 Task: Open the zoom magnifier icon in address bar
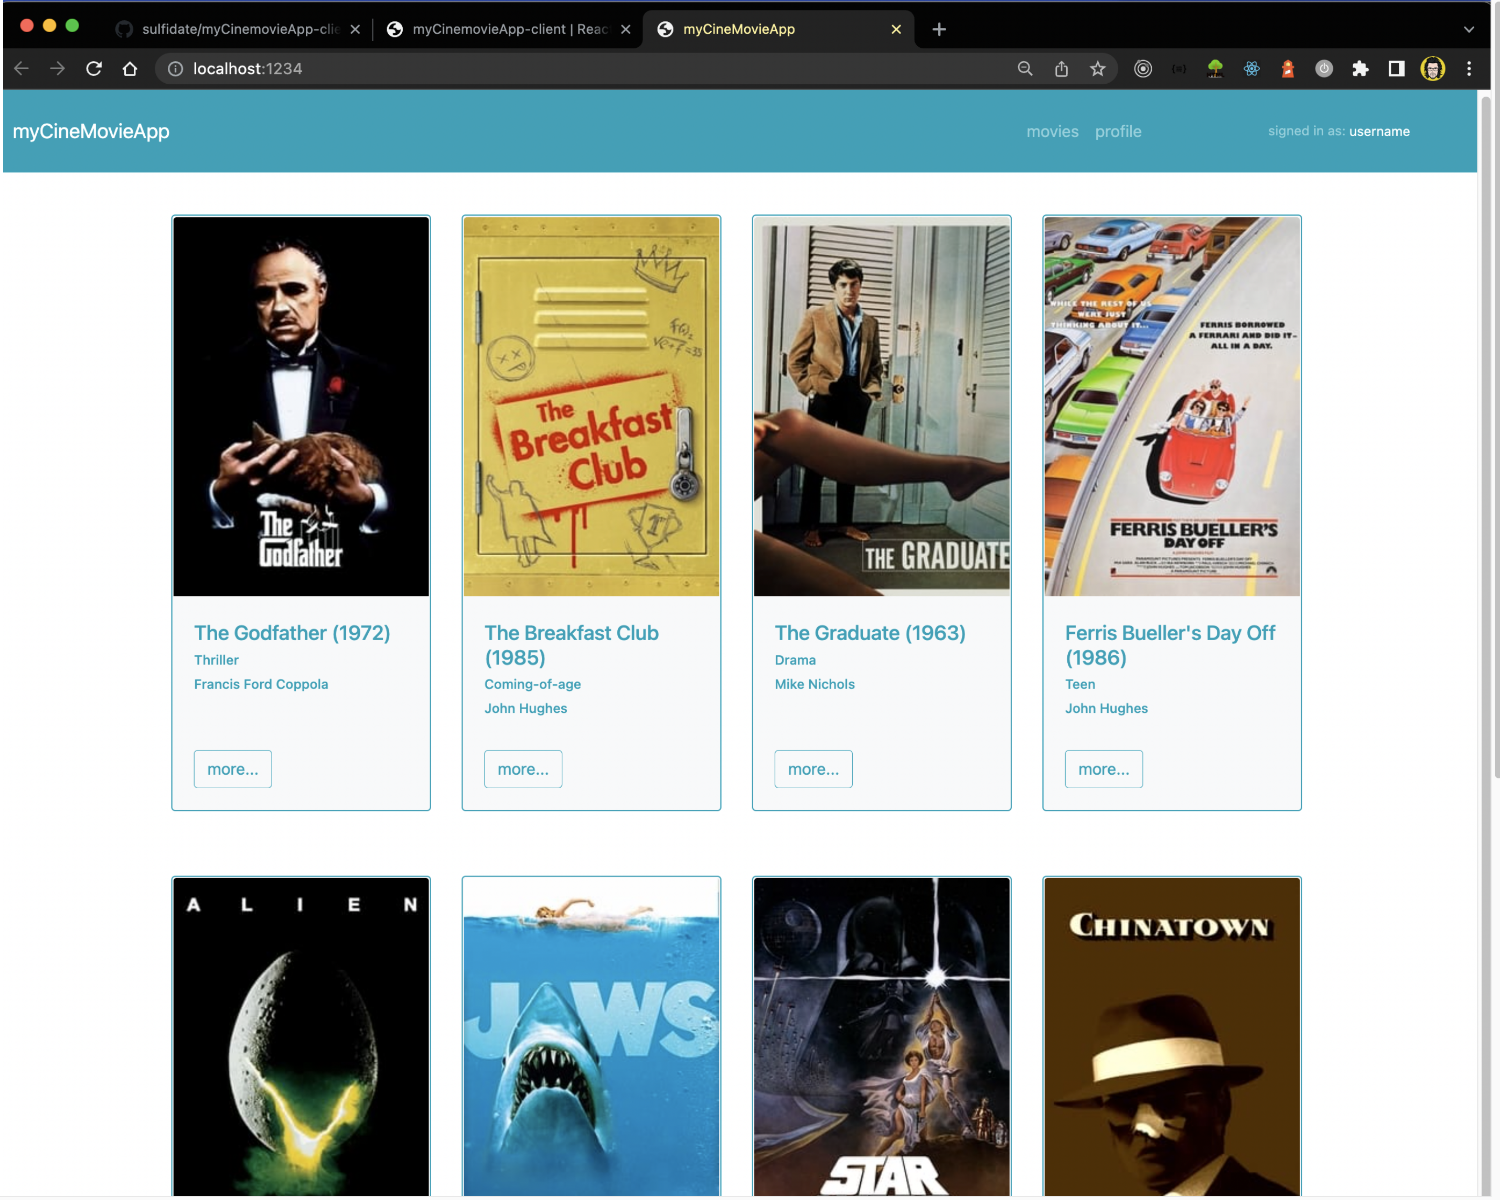(x=1025, y=69)
